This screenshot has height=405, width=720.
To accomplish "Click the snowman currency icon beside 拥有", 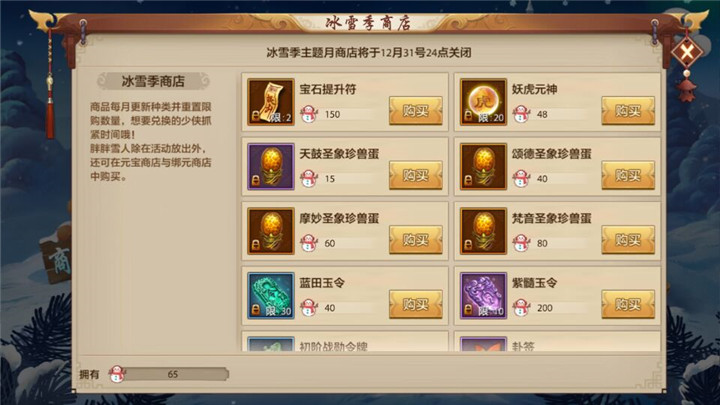I will [x=117, y=374].
